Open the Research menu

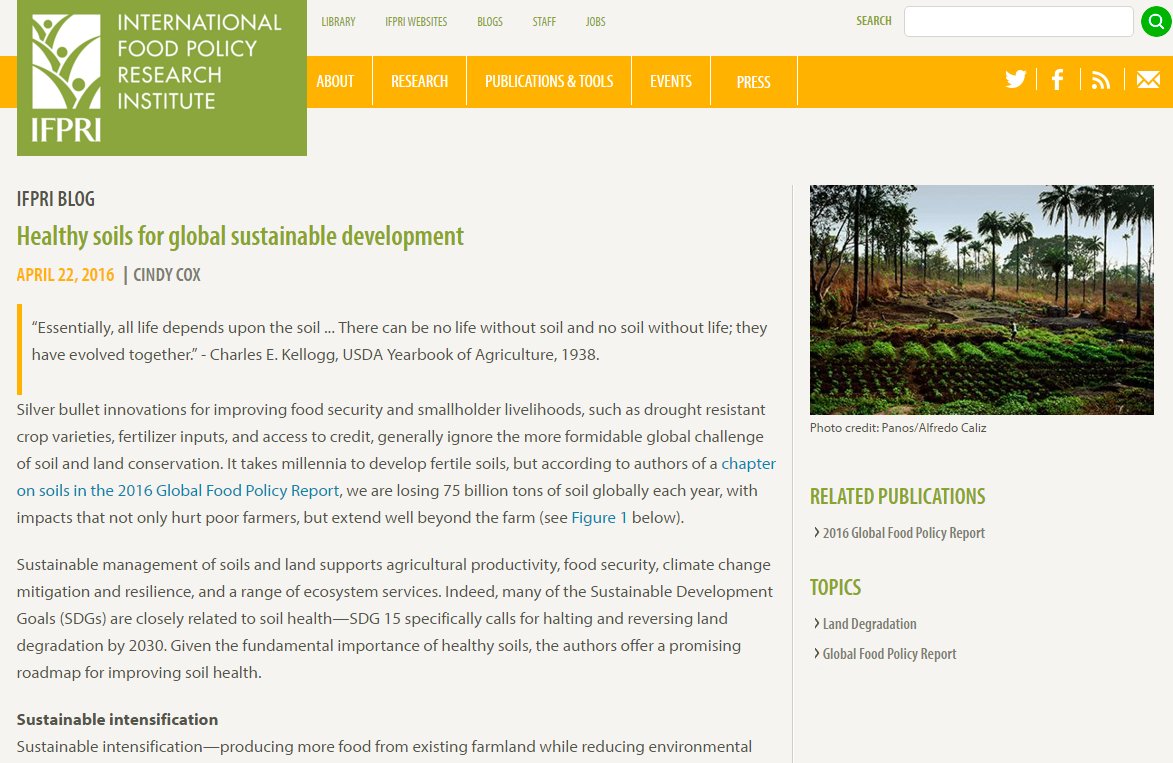[419, 81]
